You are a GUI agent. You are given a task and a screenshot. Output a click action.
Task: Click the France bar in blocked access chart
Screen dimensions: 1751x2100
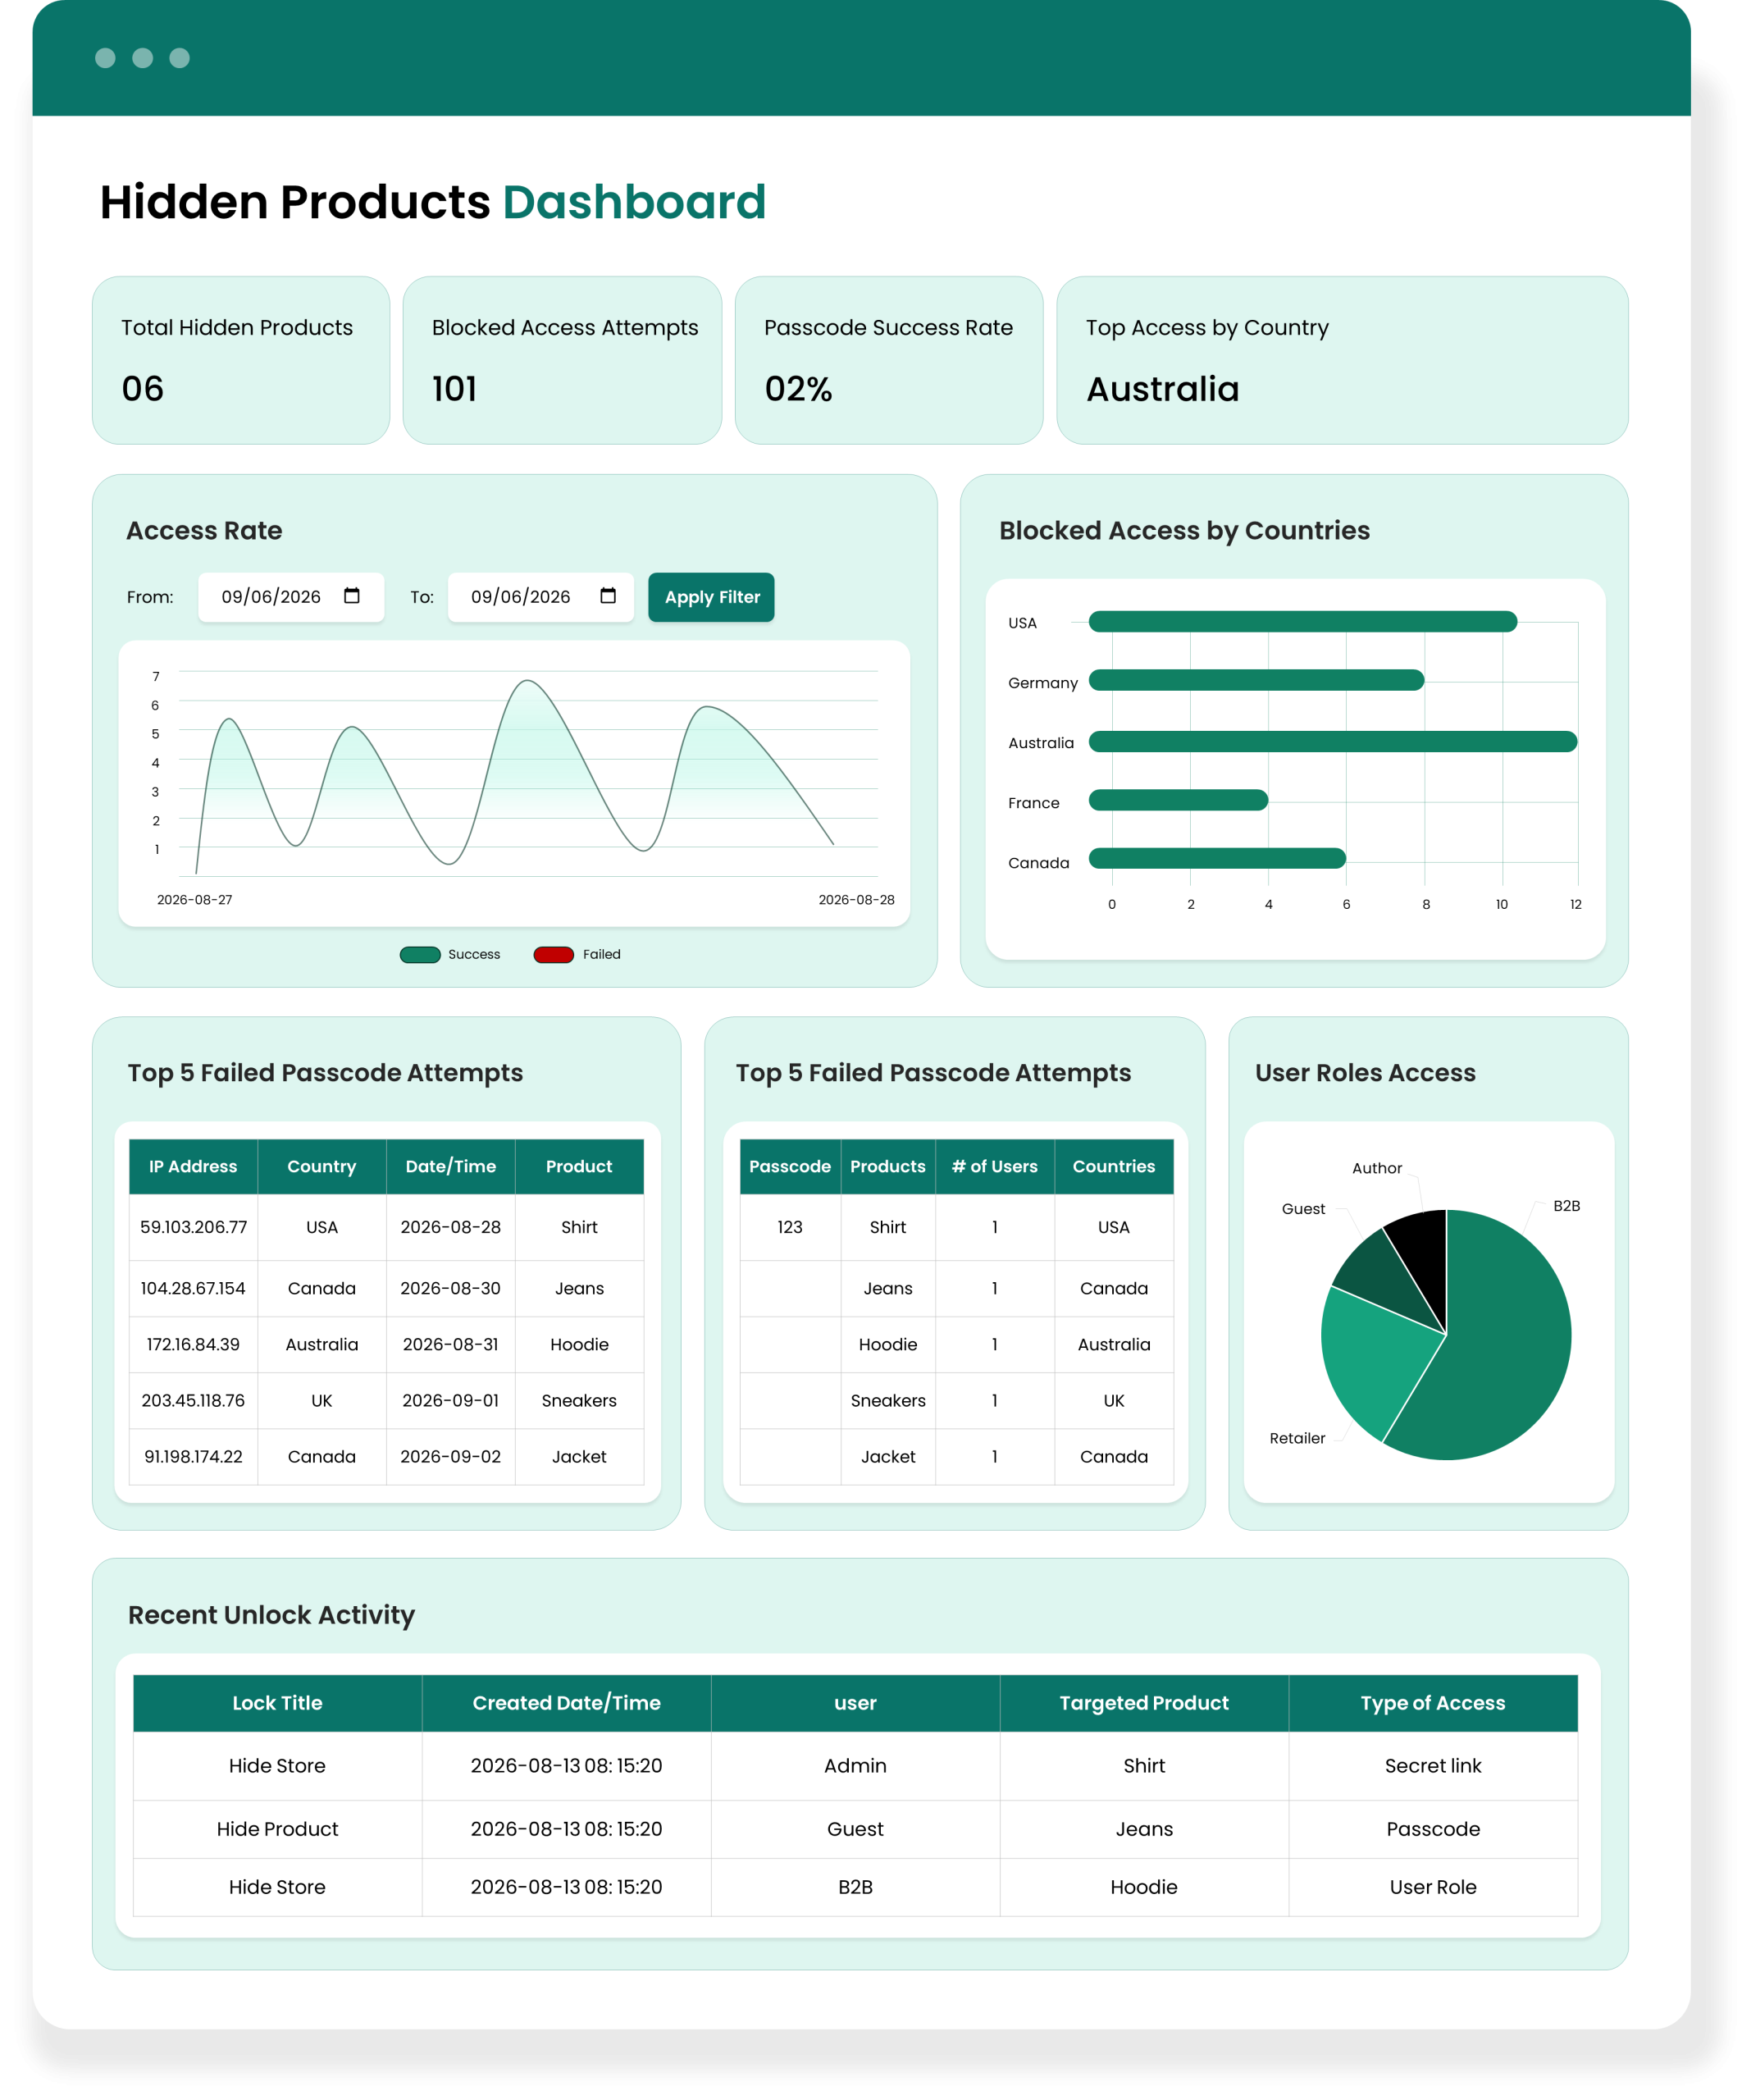1178,800
